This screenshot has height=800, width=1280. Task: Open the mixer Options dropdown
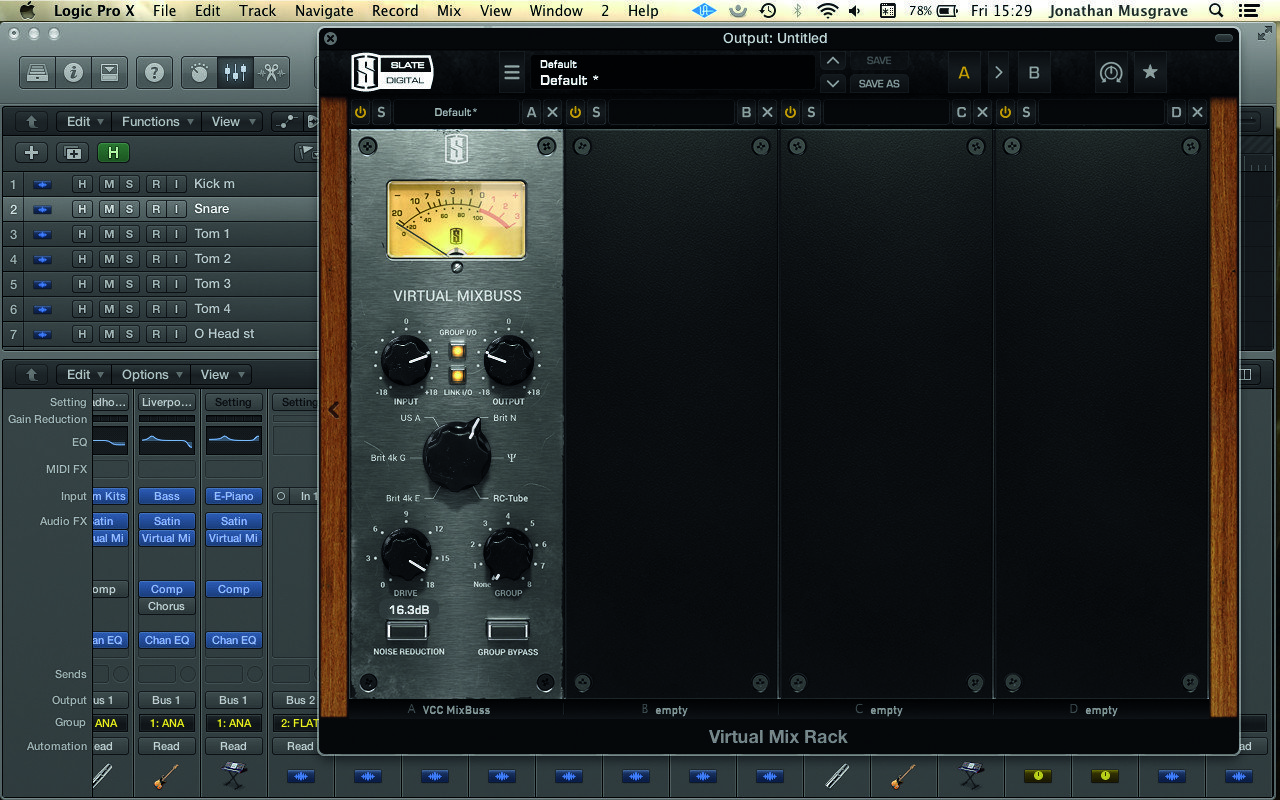coord(151,374)
